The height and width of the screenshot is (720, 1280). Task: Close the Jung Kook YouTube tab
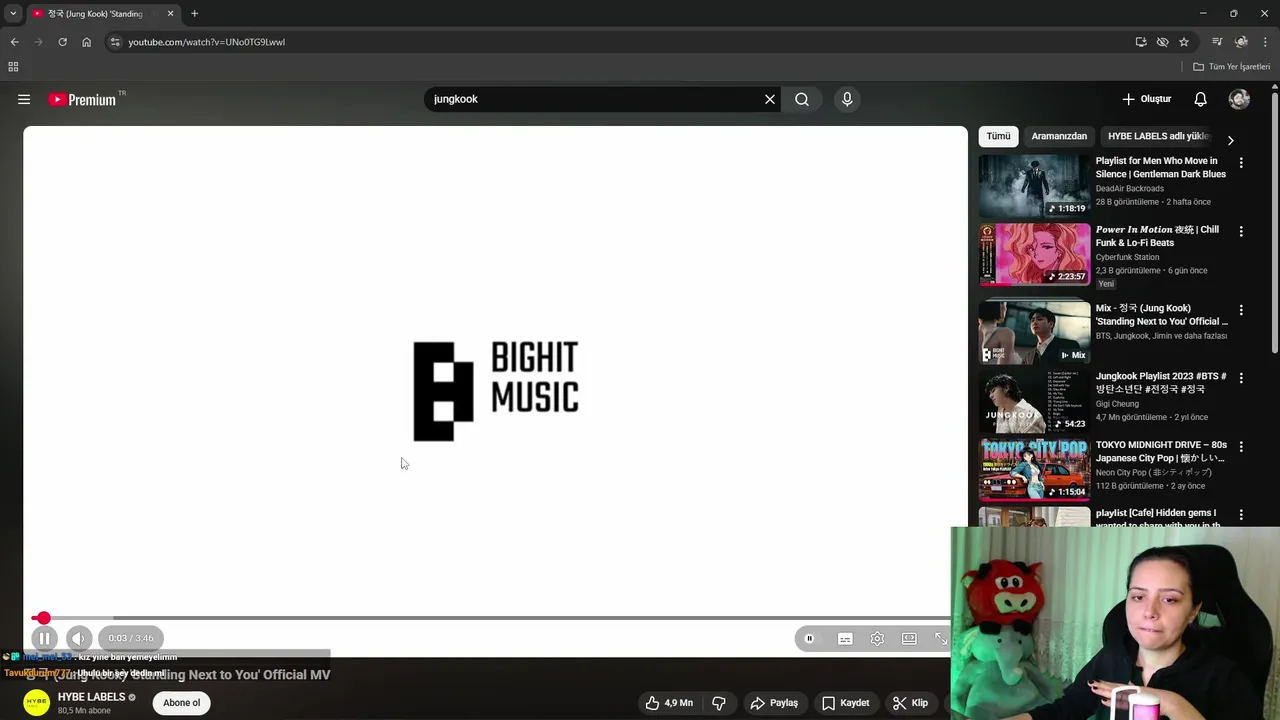(170, 14)
